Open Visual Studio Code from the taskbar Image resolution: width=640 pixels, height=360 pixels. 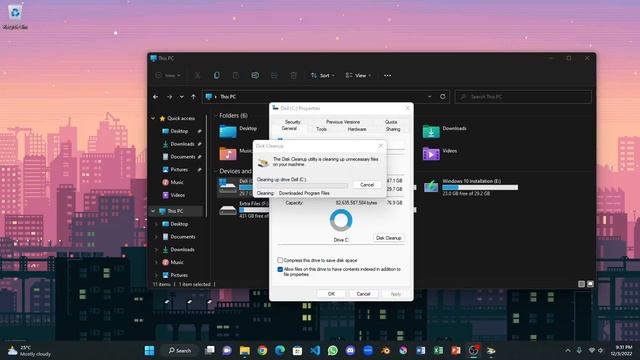coord(315,351)
